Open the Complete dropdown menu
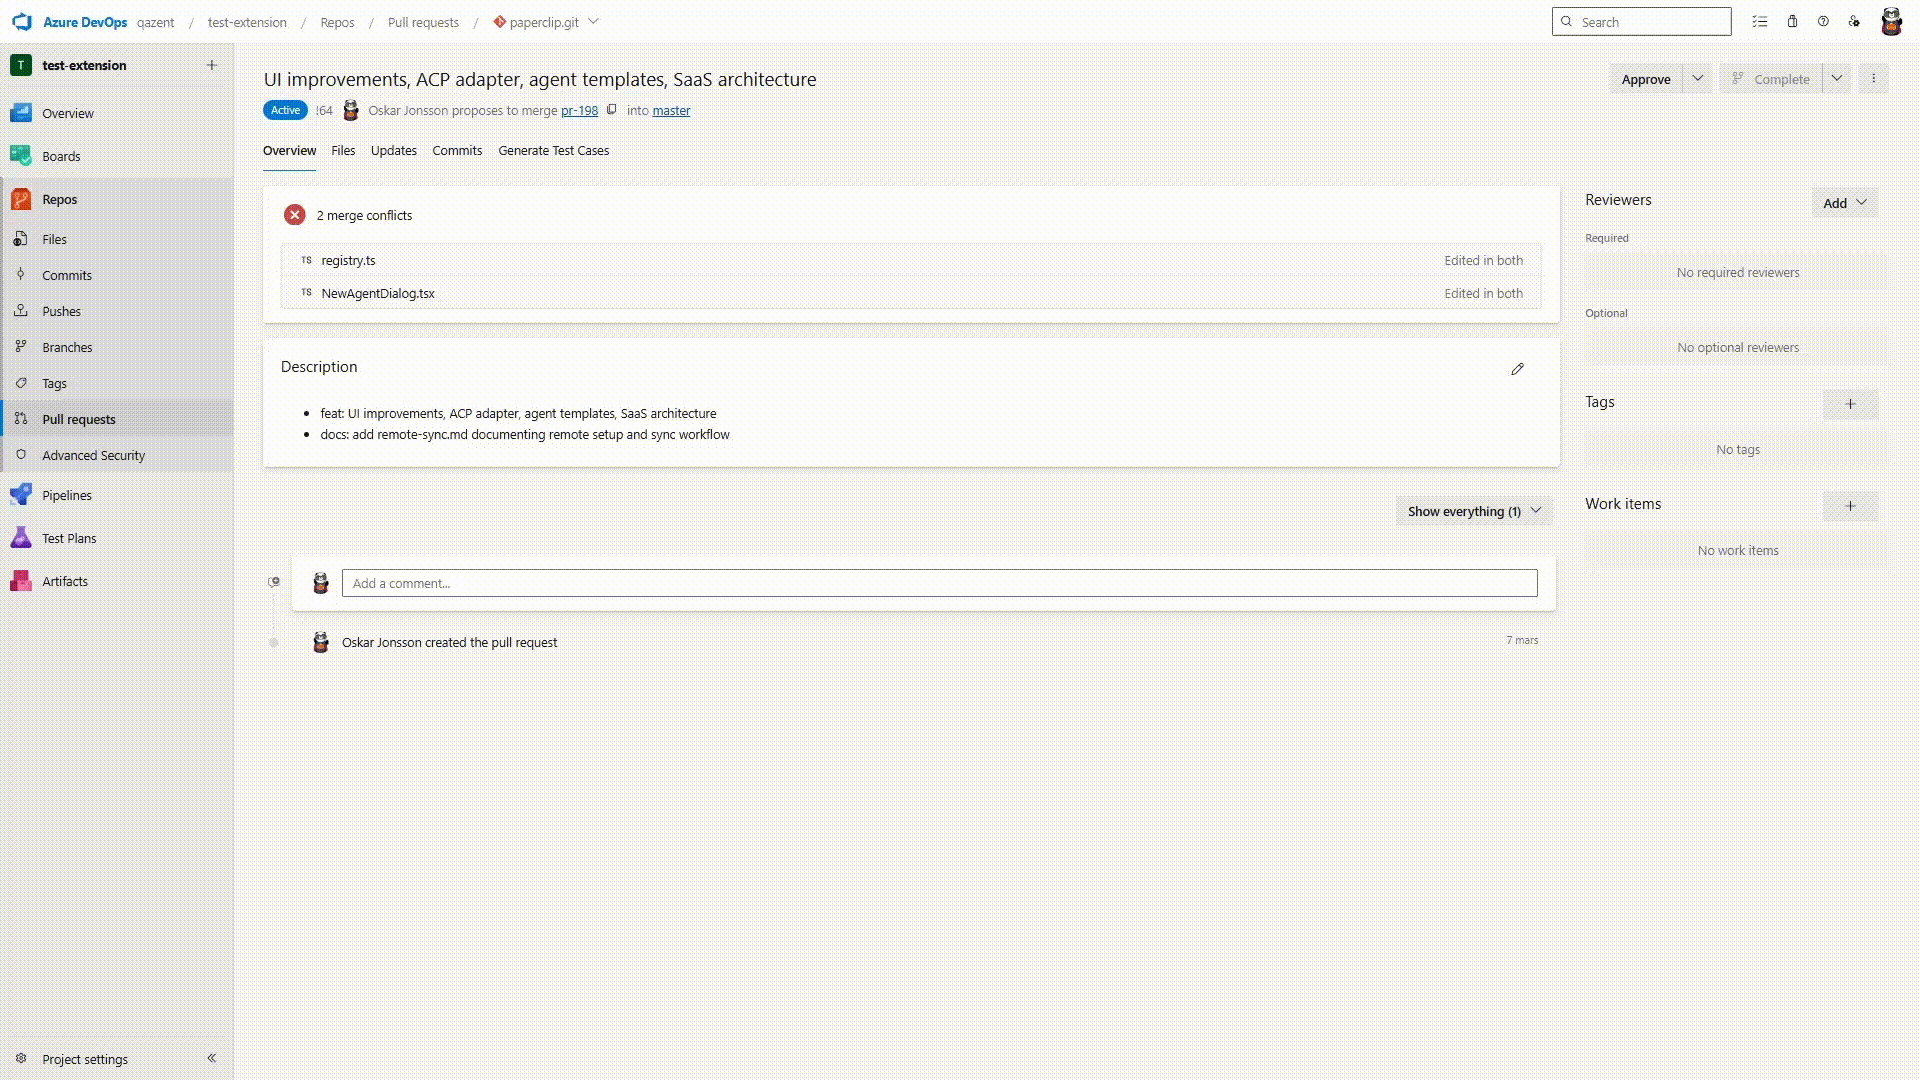1920x1080 pixels. pos(1838,78)
